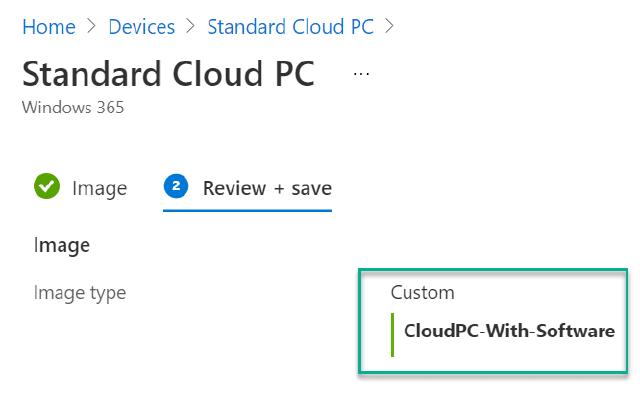Screen dimensions: 640x394
Task: Click the Image section heading
Action: tap(62, 246)
